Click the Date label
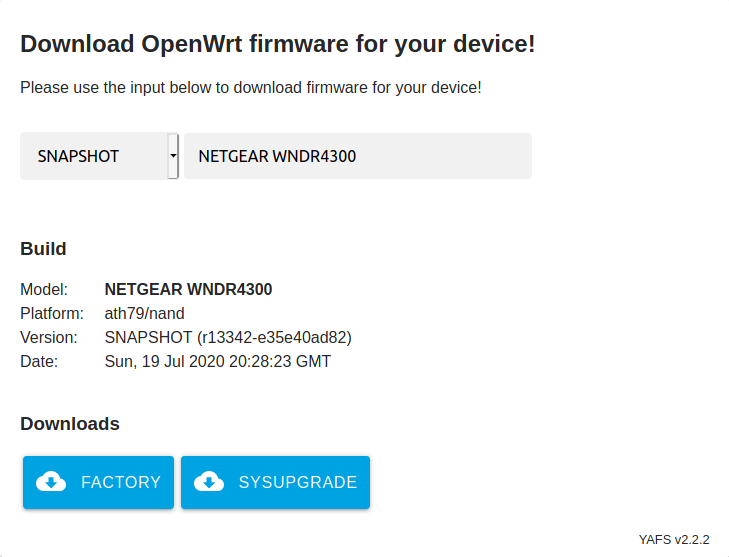 click(39, 361)
